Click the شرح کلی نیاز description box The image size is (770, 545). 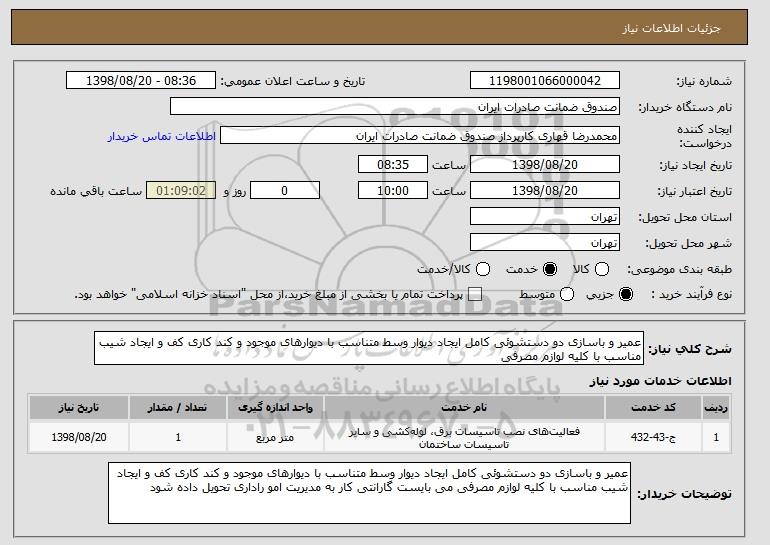tap(369, 349)
